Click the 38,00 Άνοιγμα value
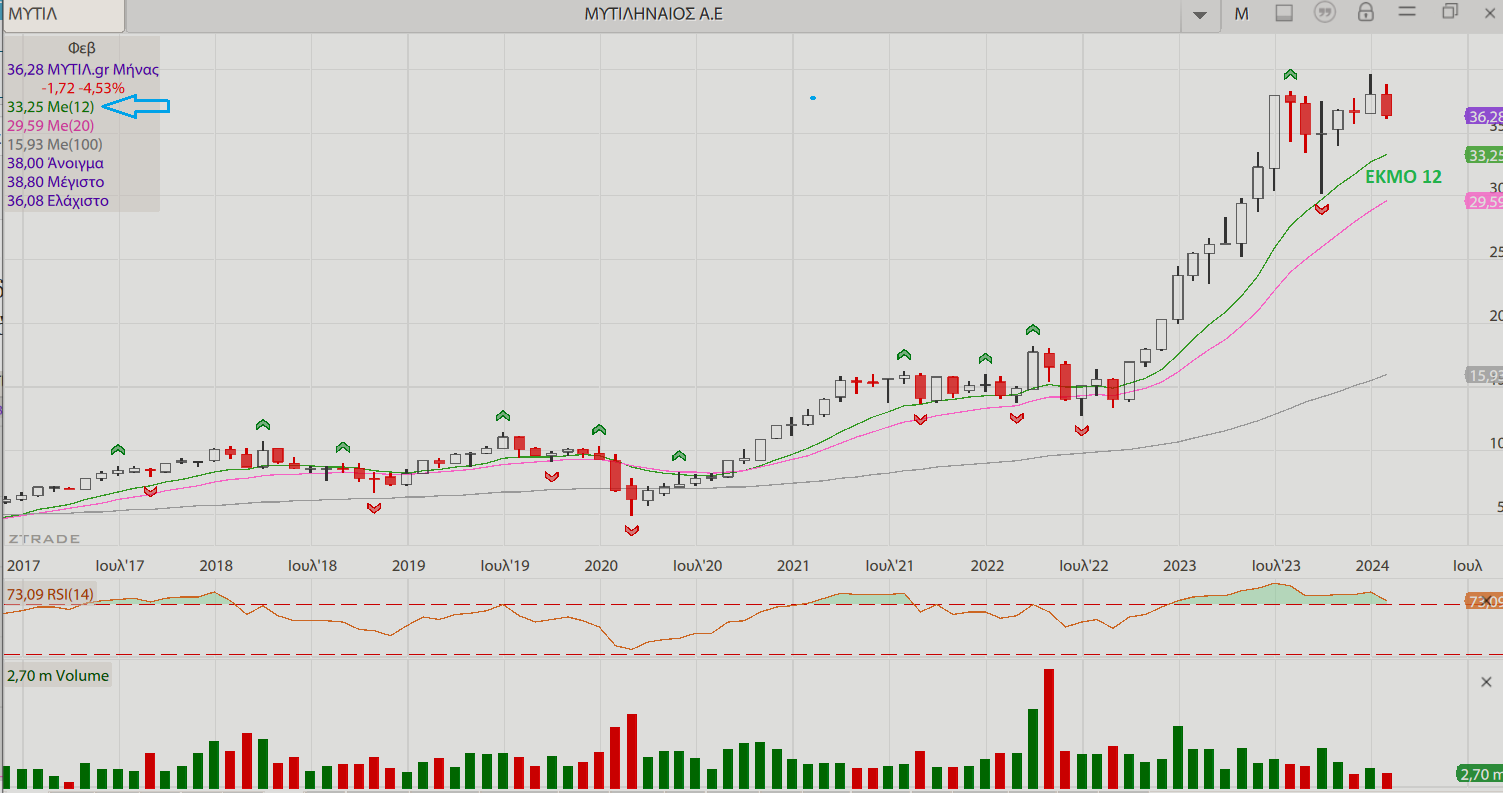 55,163
